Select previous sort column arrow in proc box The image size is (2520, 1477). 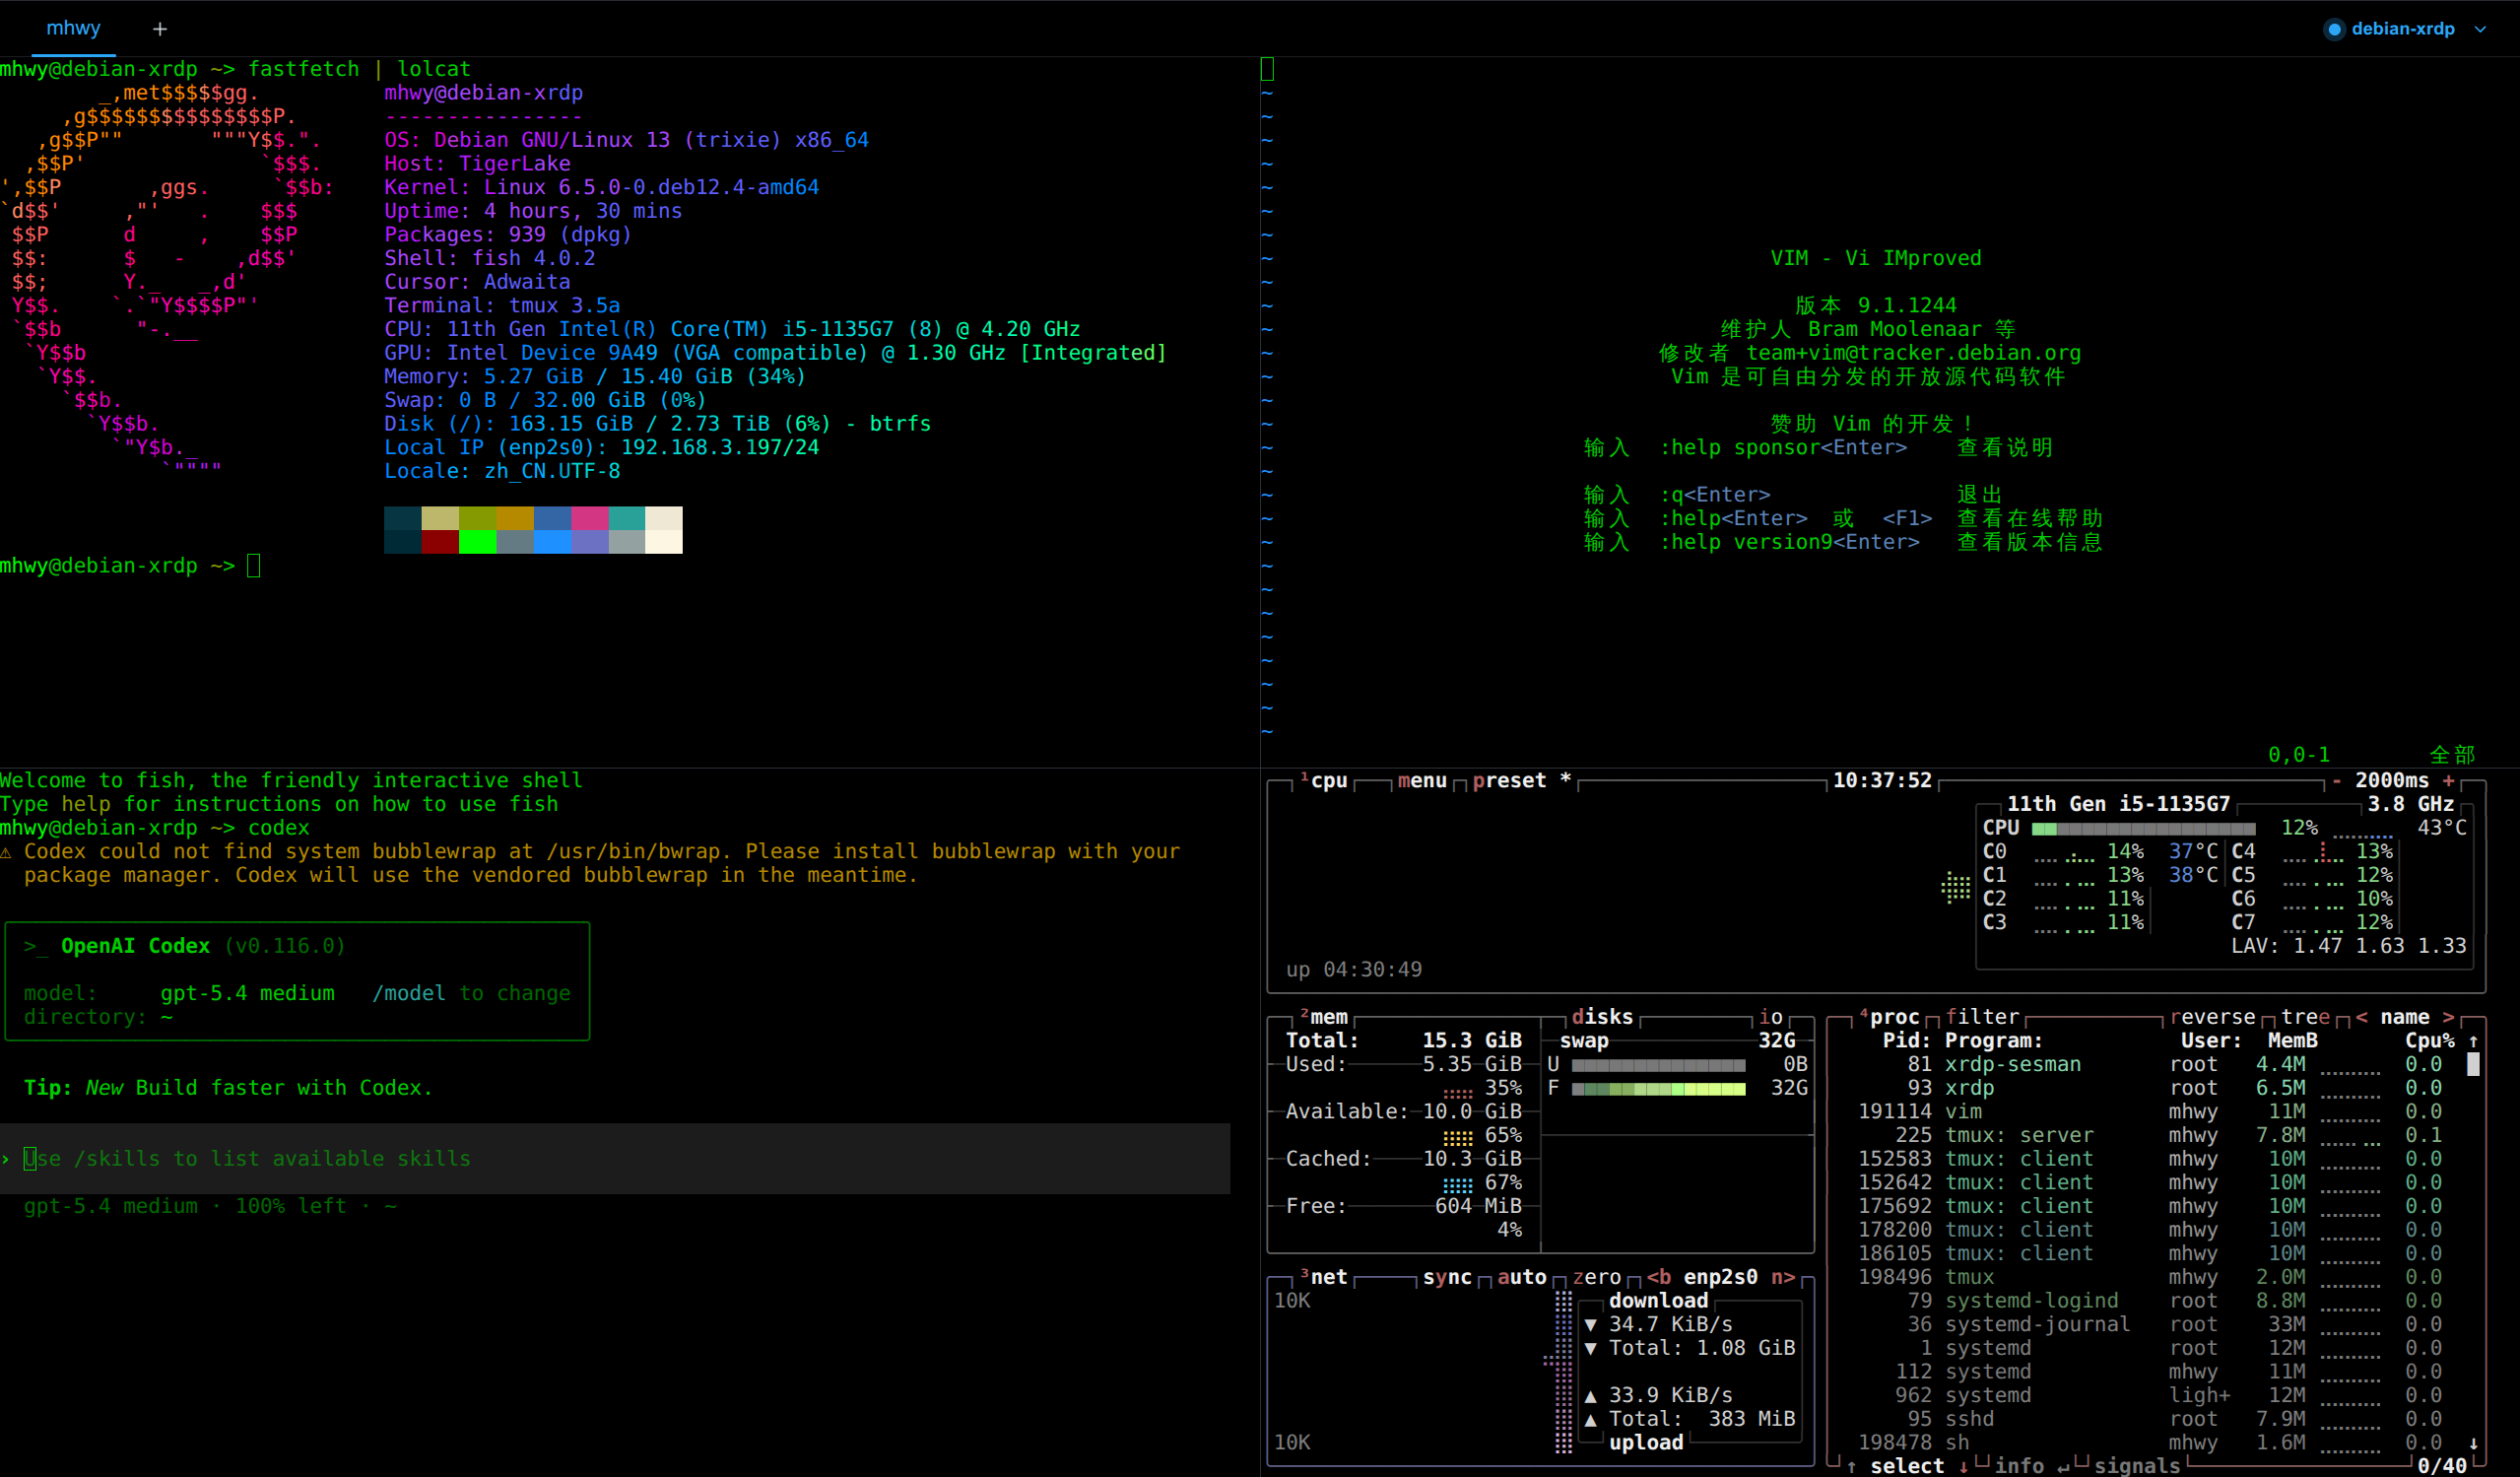2362,1017
